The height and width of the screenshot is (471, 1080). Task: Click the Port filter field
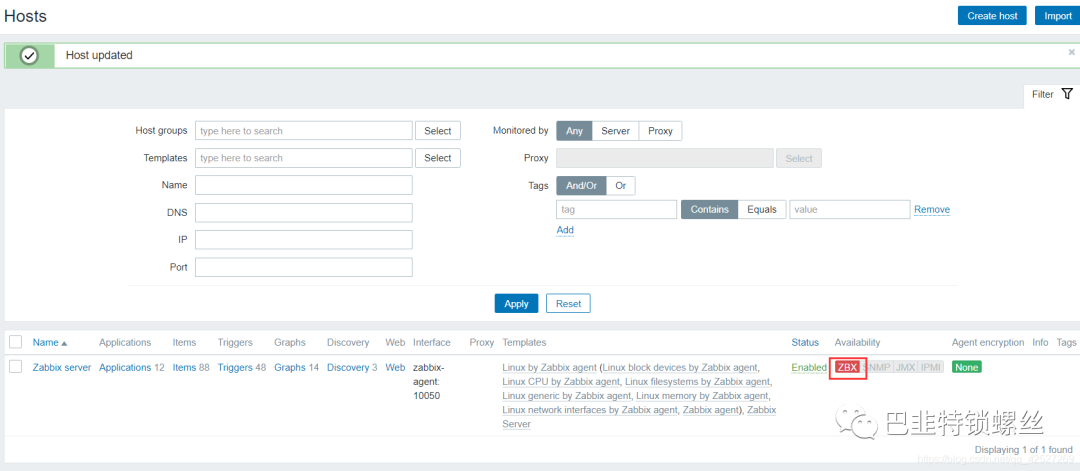(304, 267)
